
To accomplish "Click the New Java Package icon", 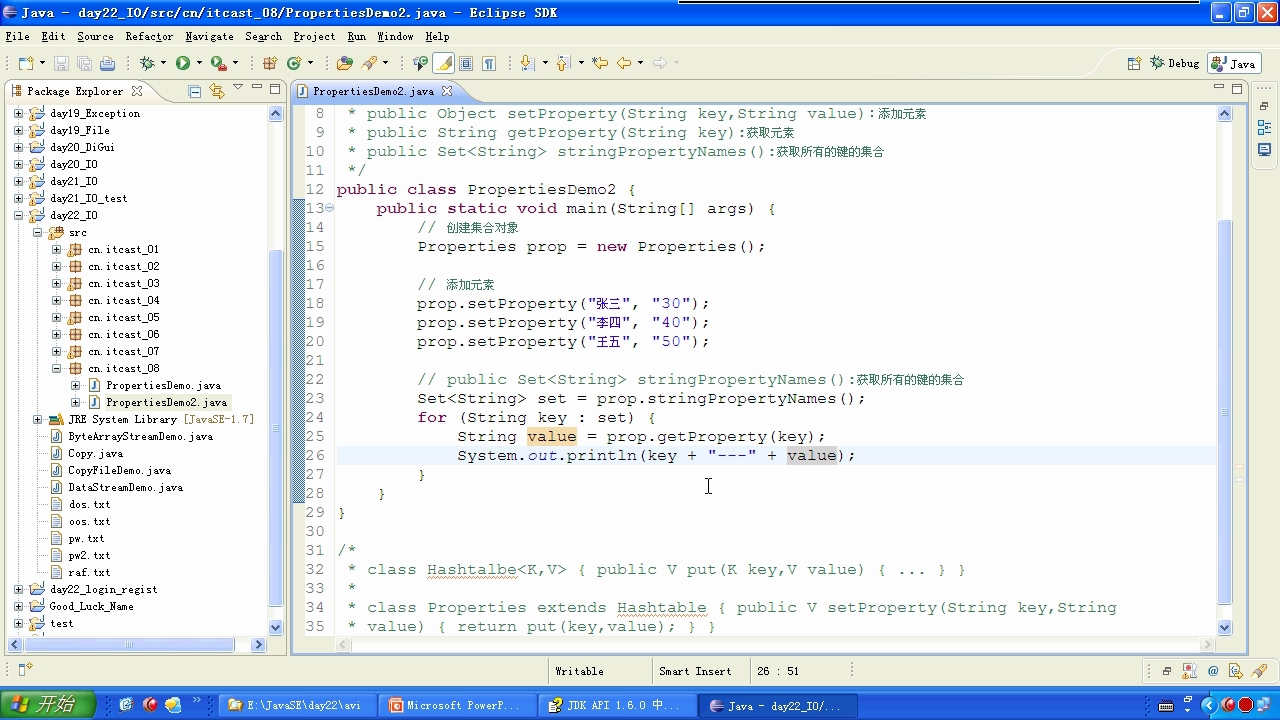I will pyautogui.click(x=269, y=63).
